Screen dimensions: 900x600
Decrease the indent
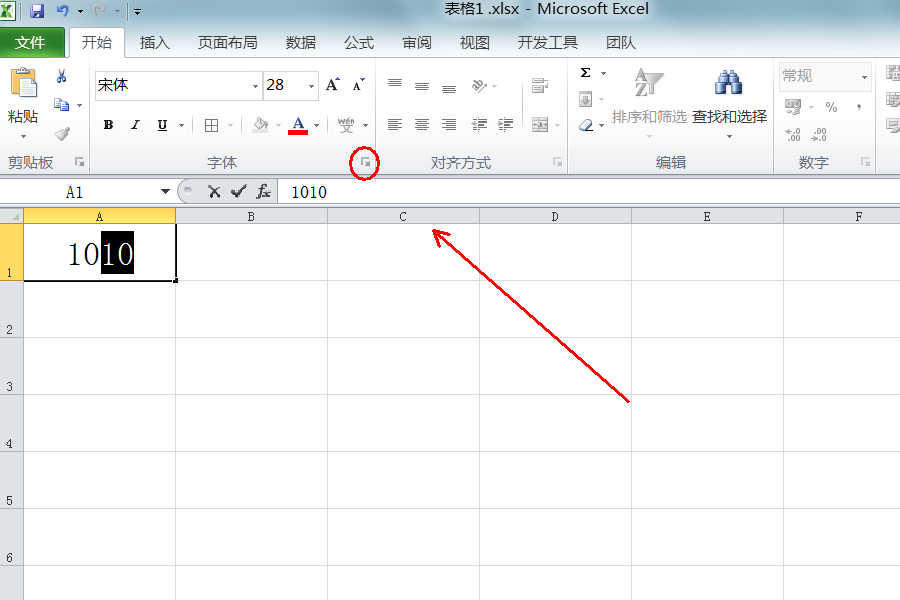point(479,125)
